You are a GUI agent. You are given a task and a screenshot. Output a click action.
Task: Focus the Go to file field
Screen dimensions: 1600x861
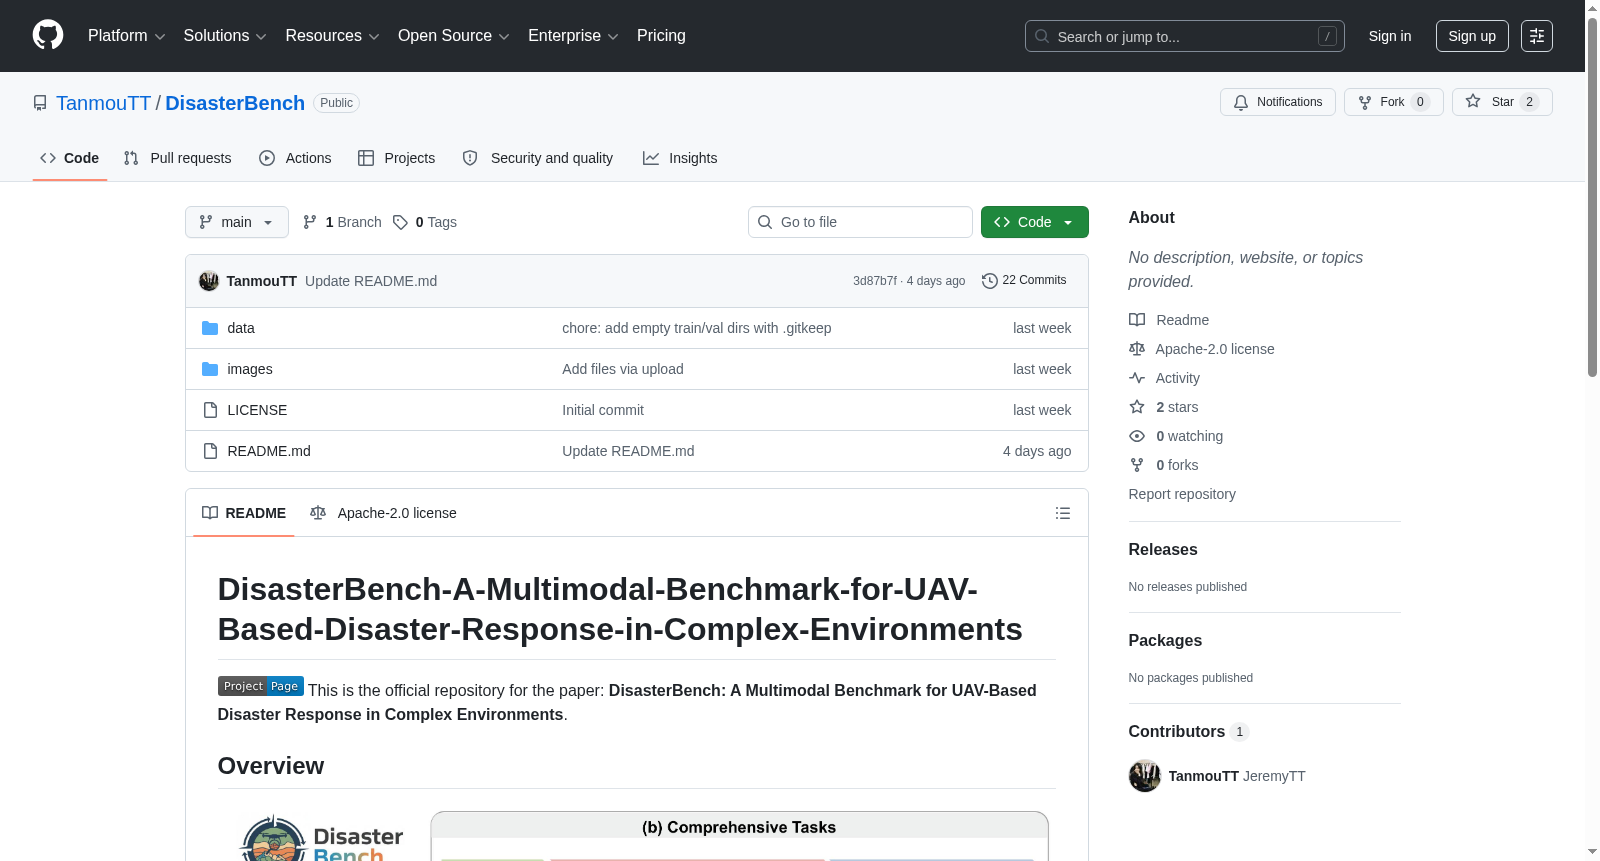pyautogui.click(x=860, y=222)
